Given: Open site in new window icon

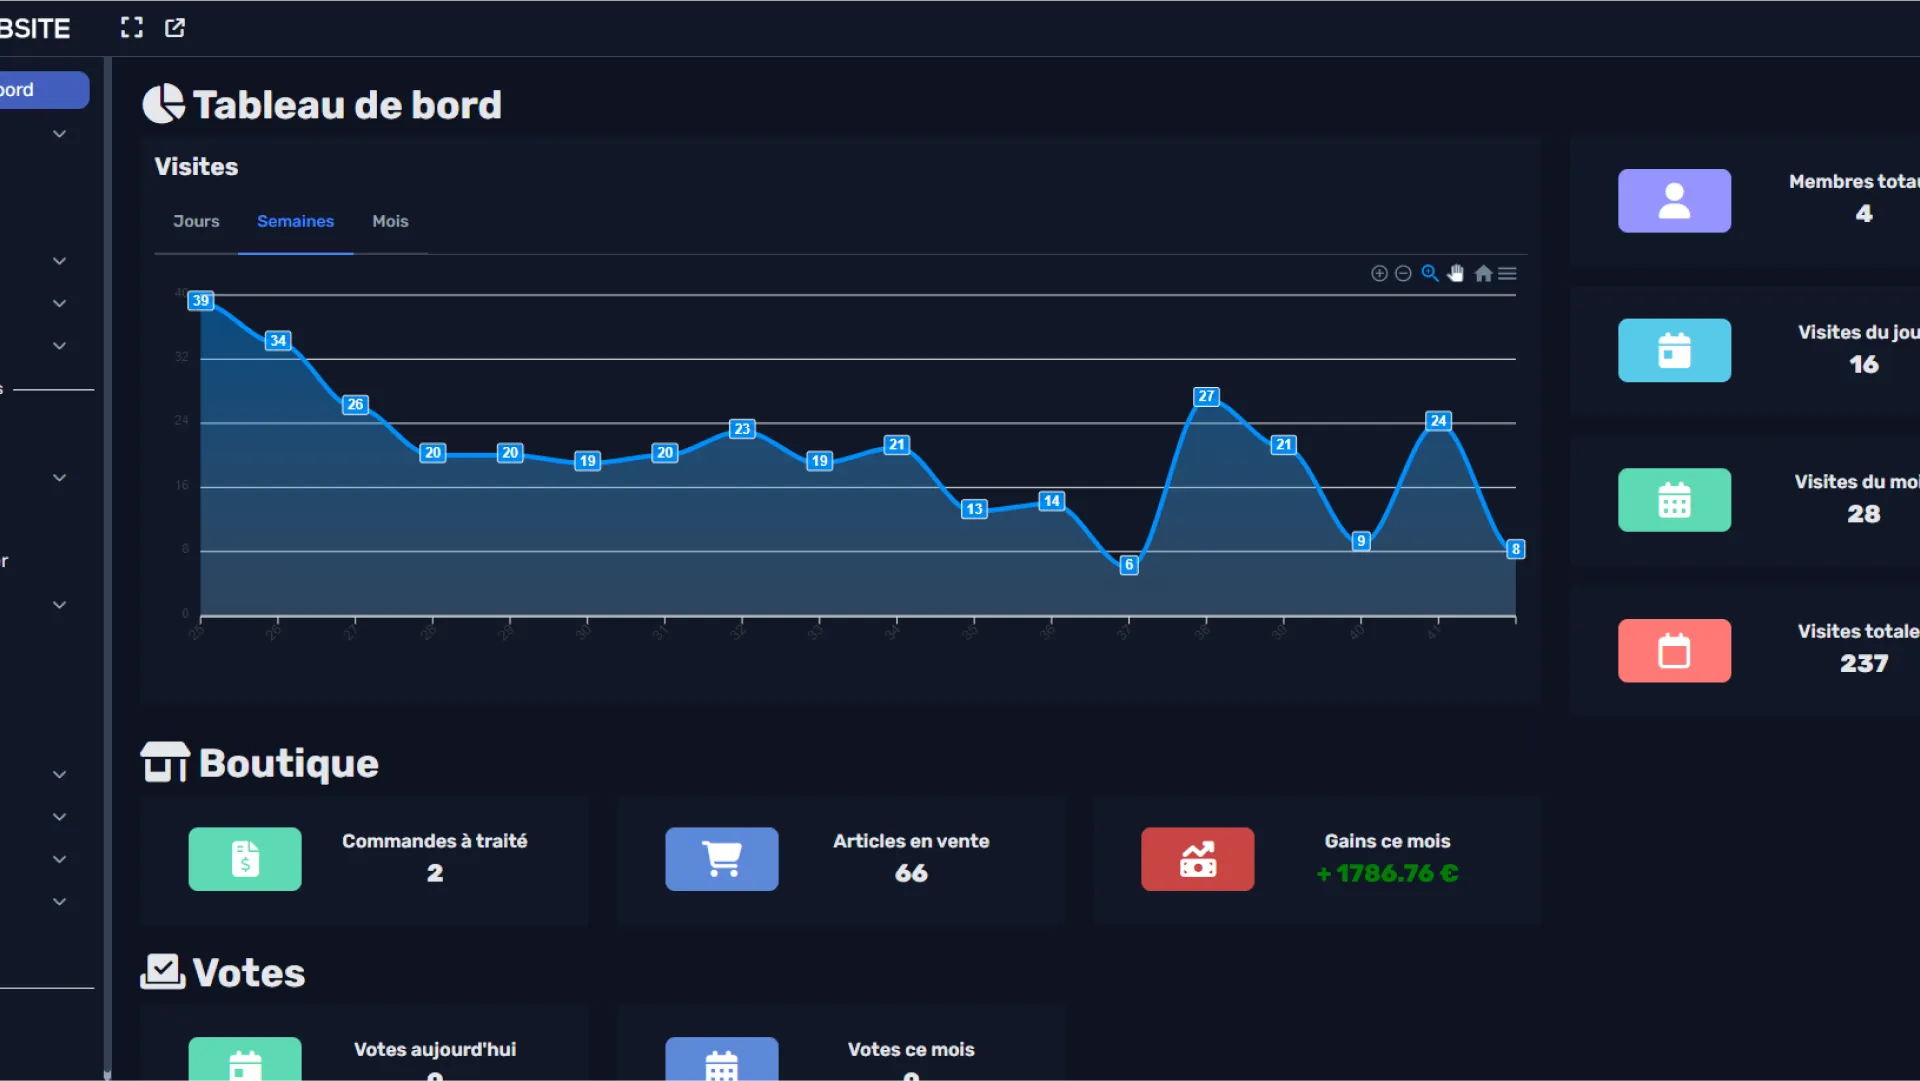Looking at the screenshot, I should (175, 27).
